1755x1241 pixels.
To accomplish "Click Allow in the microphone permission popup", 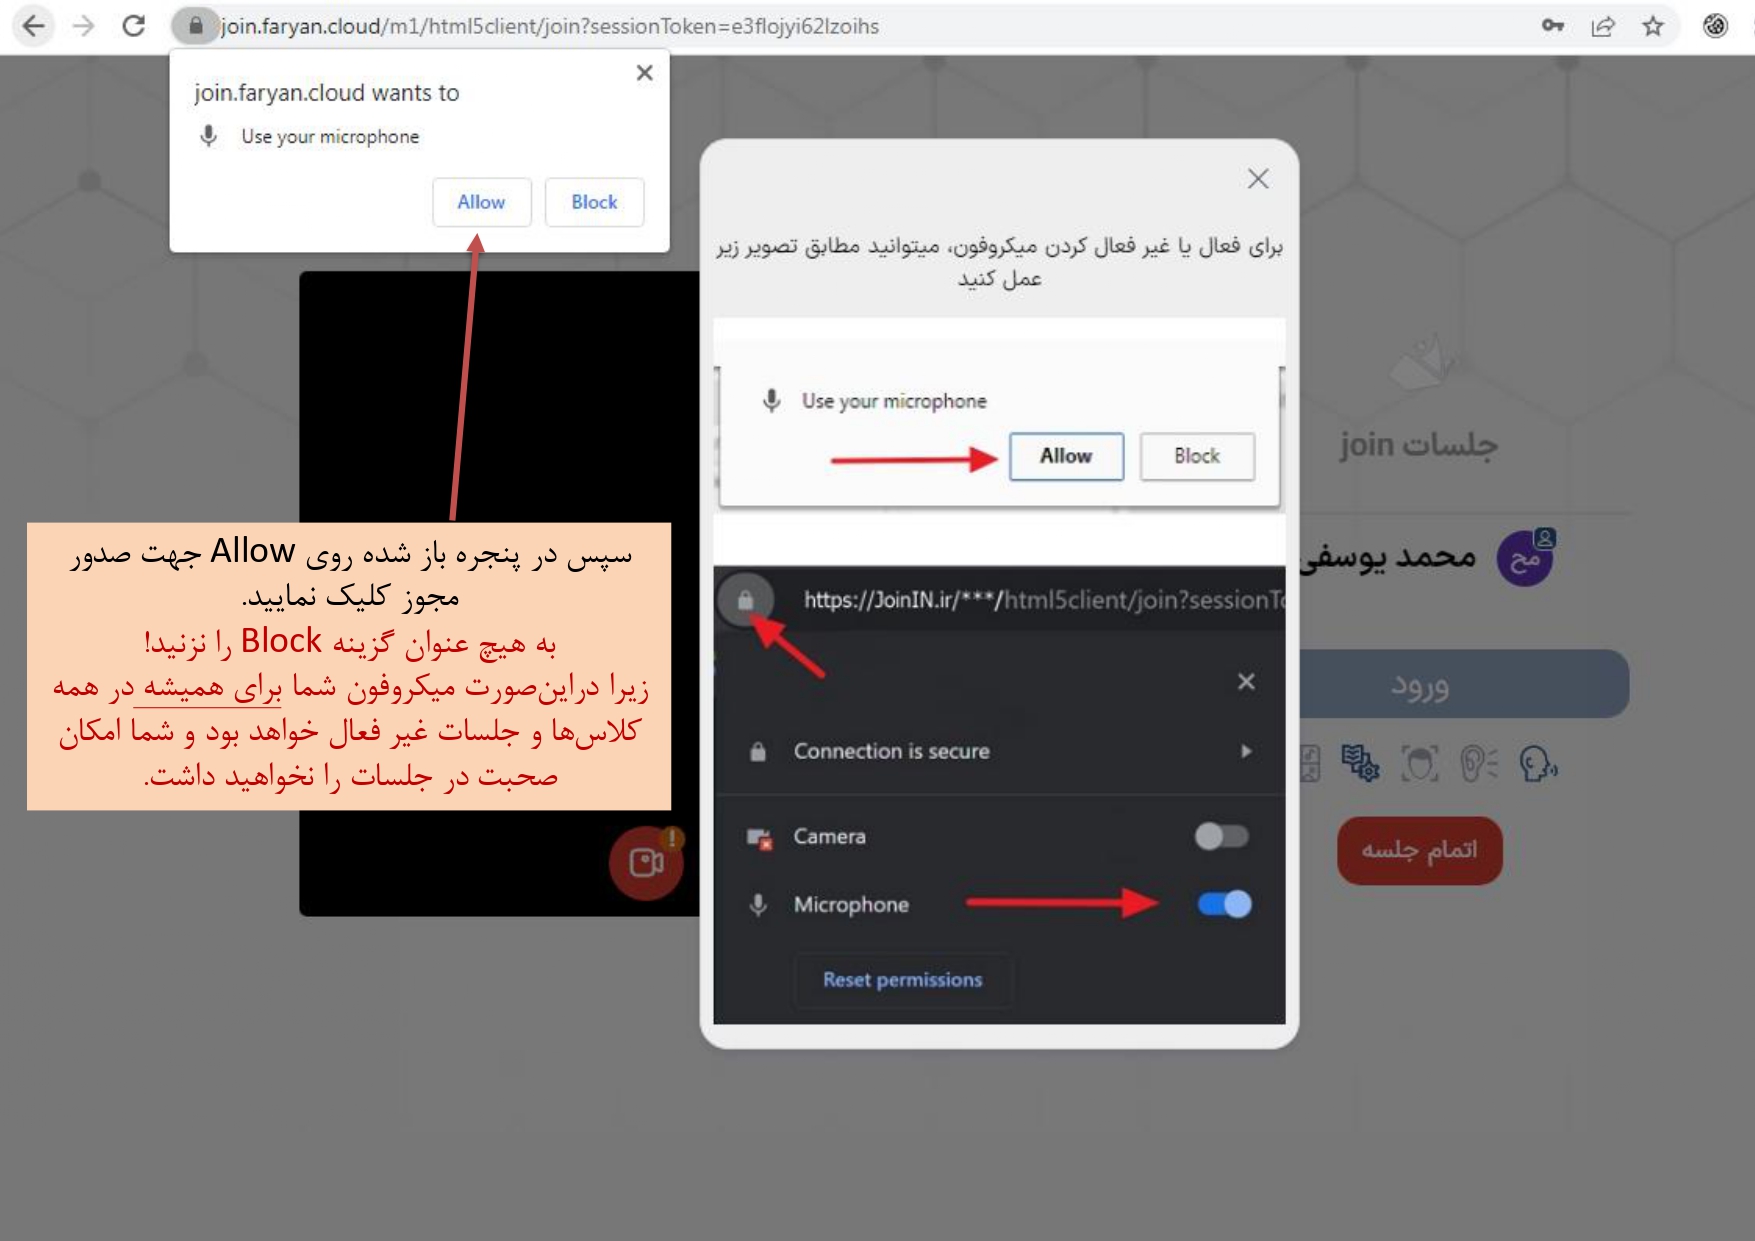I will [481, 202].
